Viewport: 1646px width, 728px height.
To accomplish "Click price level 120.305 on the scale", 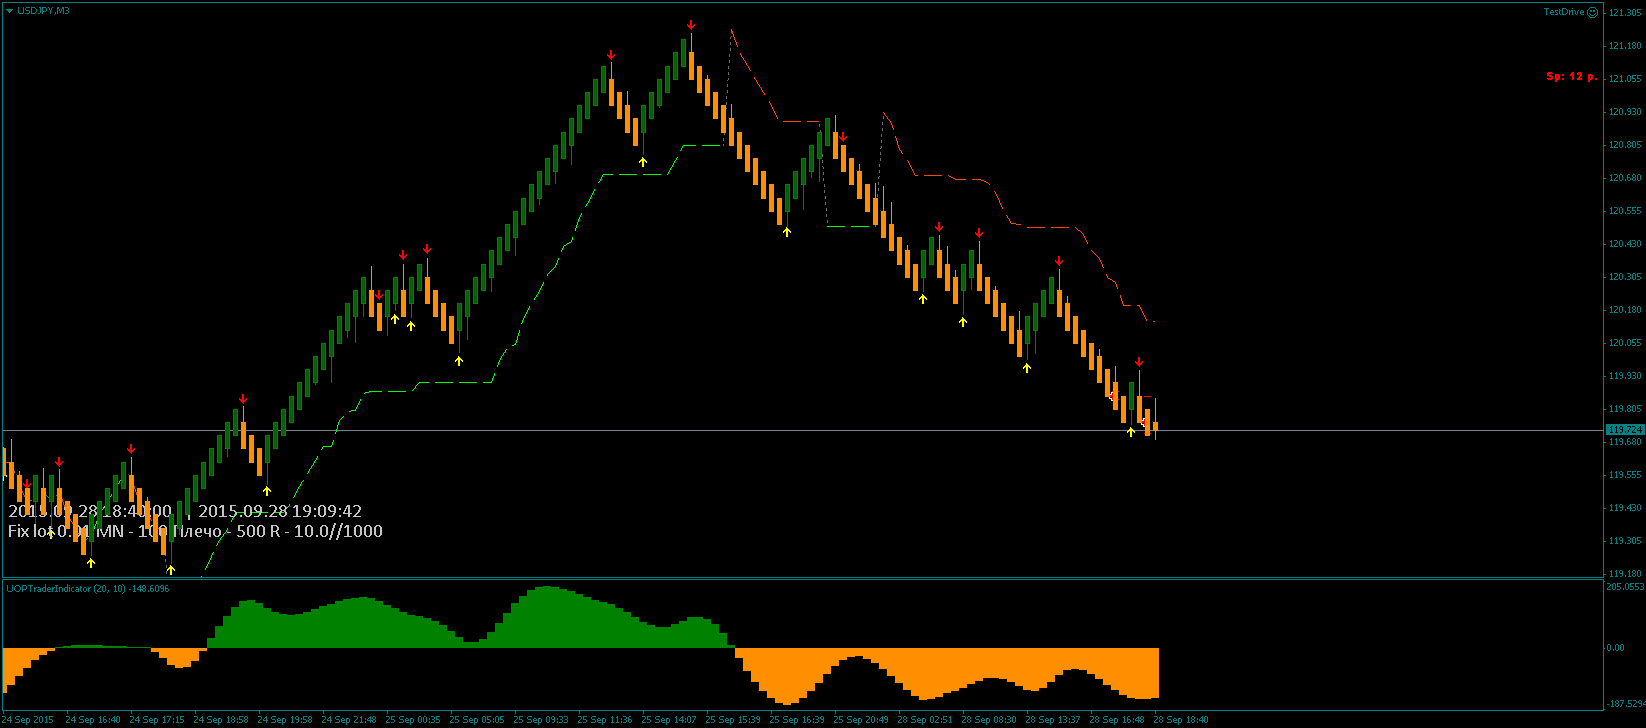I will click(x=1623, y=277).
